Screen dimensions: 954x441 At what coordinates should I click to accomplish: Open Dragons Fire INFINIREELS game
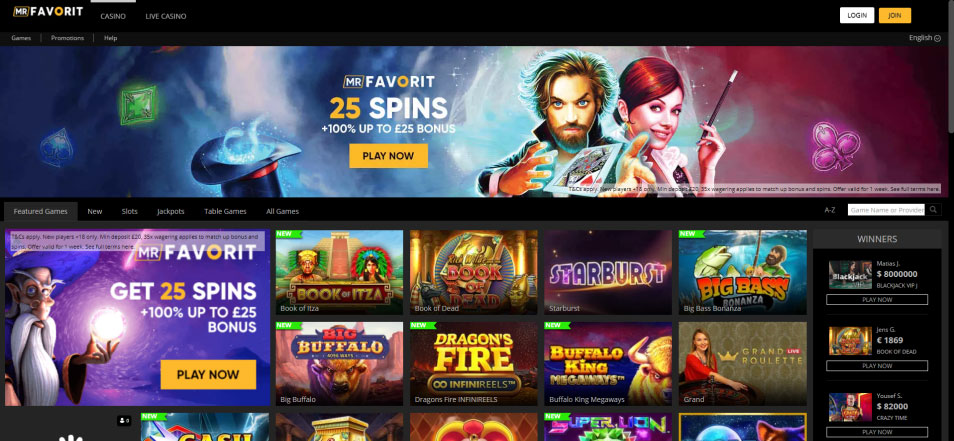[473, 364]
